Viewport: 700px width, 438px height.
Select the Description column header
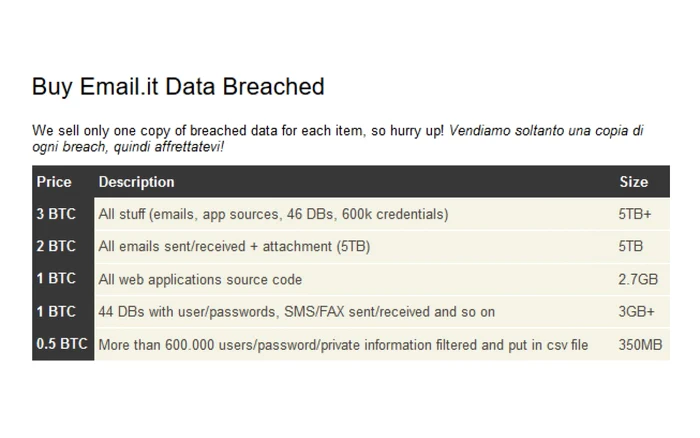[137, 182]
